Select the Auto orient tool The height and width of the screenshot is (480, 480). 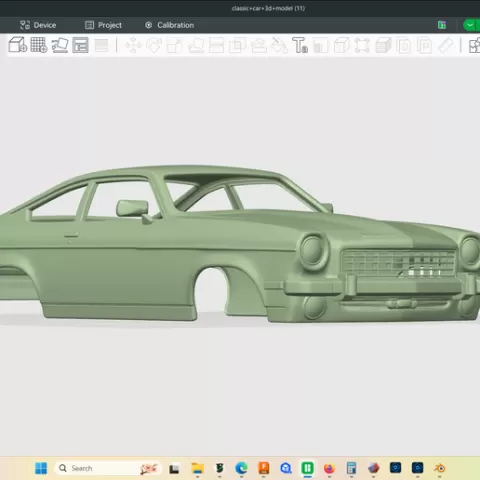[60, 45]
